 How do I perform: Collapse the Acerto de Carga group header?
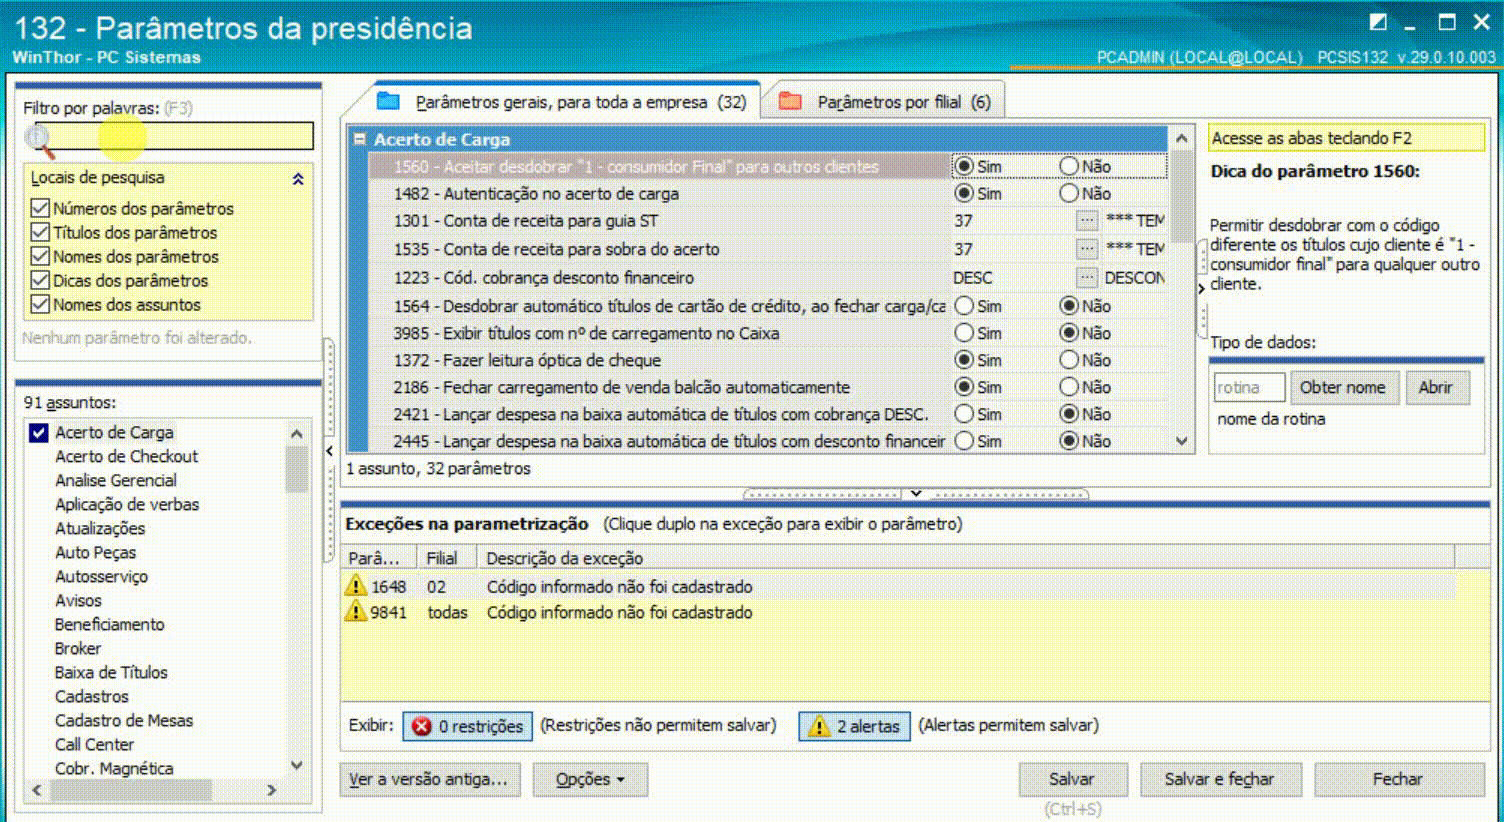[359, 139]
